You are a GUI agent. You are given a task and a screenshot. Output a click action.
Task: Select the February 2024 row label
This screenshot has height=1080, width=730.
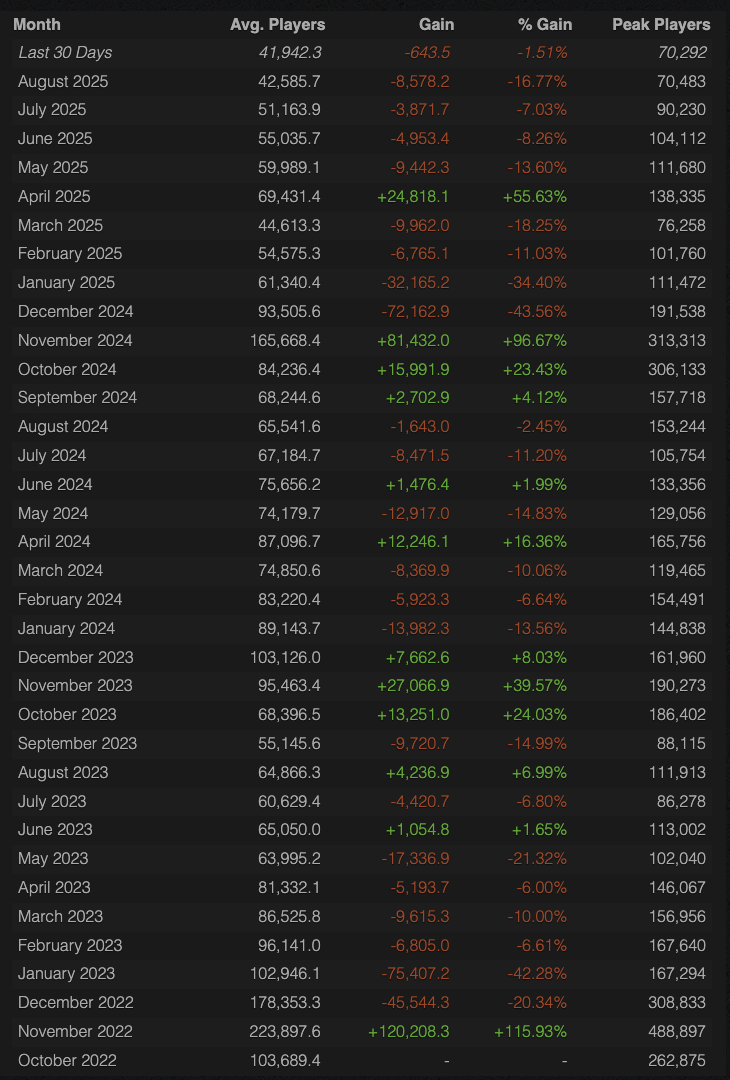click(x=70, y=599)
